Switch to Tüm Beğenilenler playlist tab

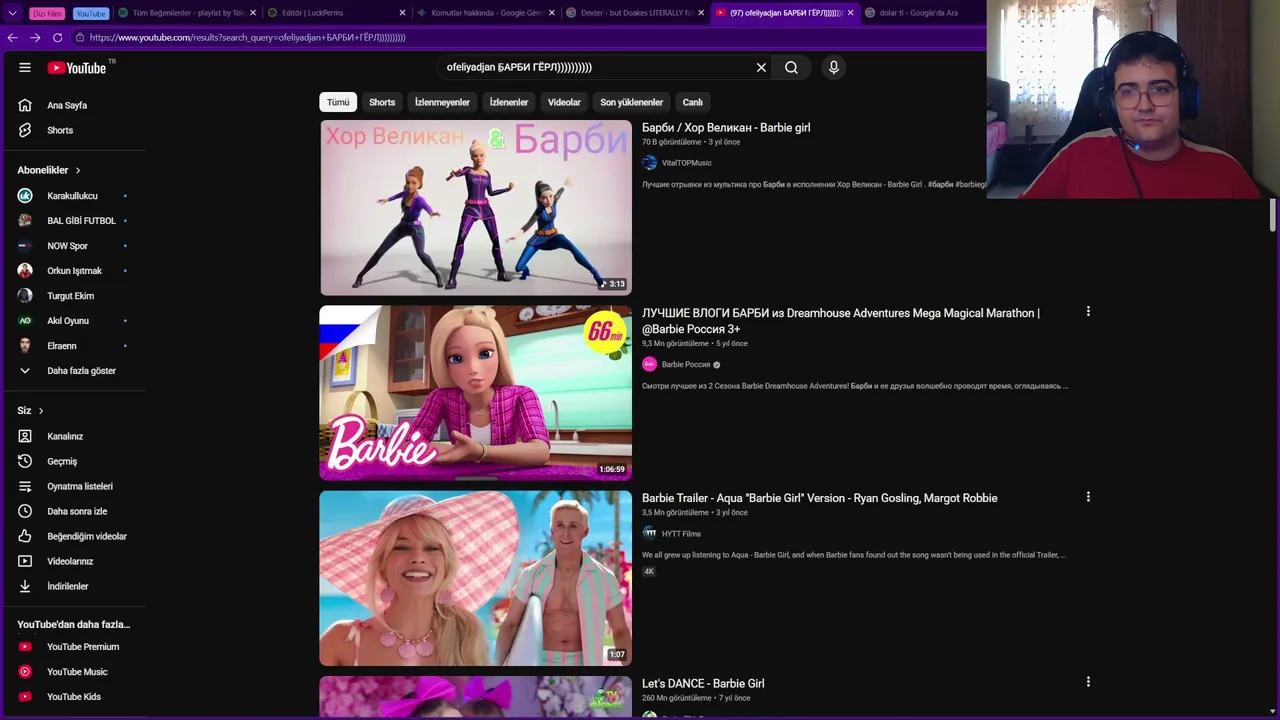(x=187, y=13)
